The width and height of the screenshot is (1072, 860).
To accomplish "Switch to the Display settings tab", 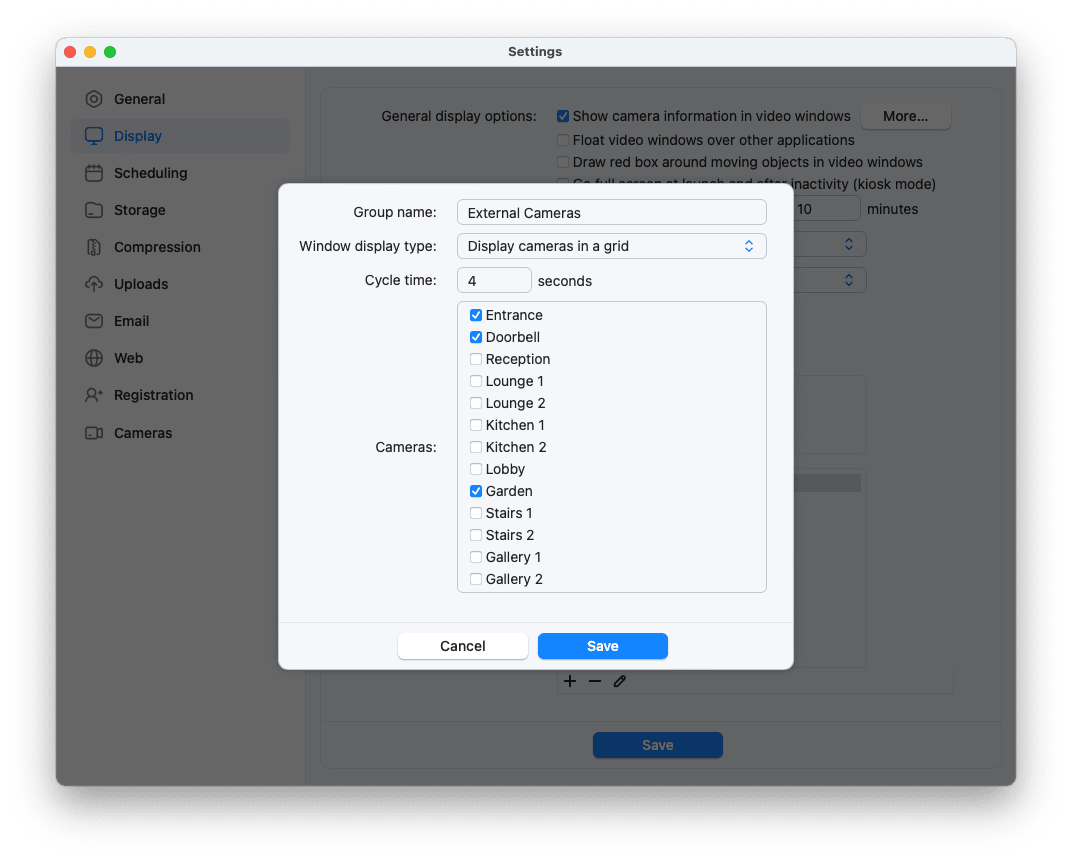I will (137, 136).
